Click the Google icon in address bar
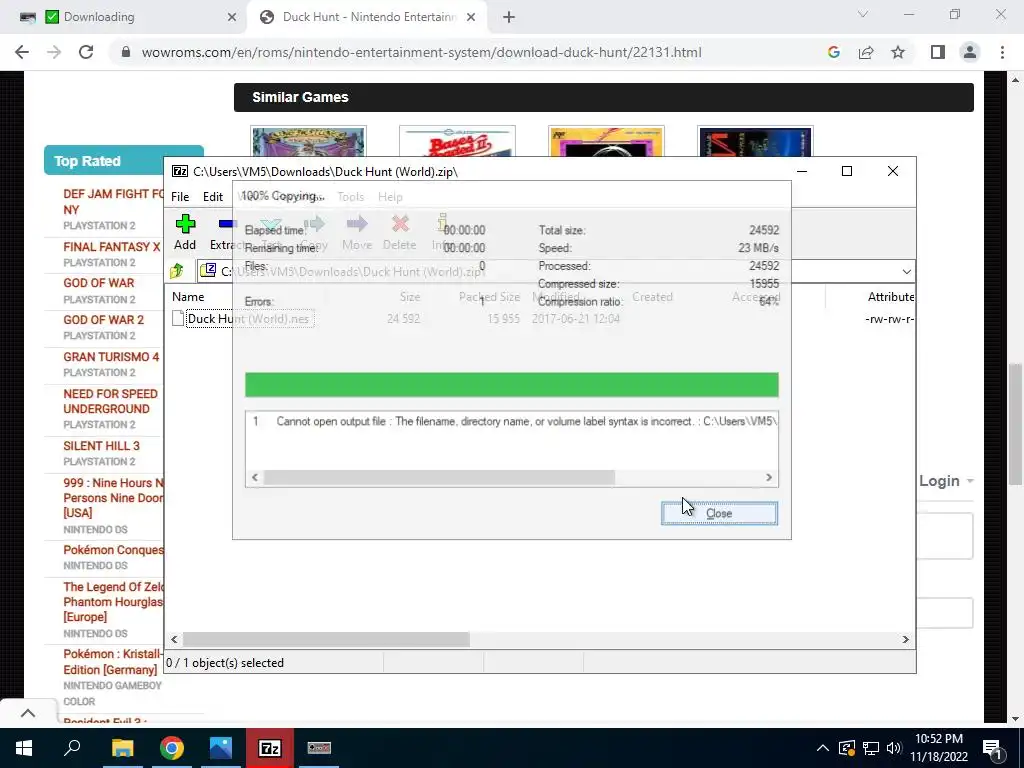 click(x=833, y=52)
